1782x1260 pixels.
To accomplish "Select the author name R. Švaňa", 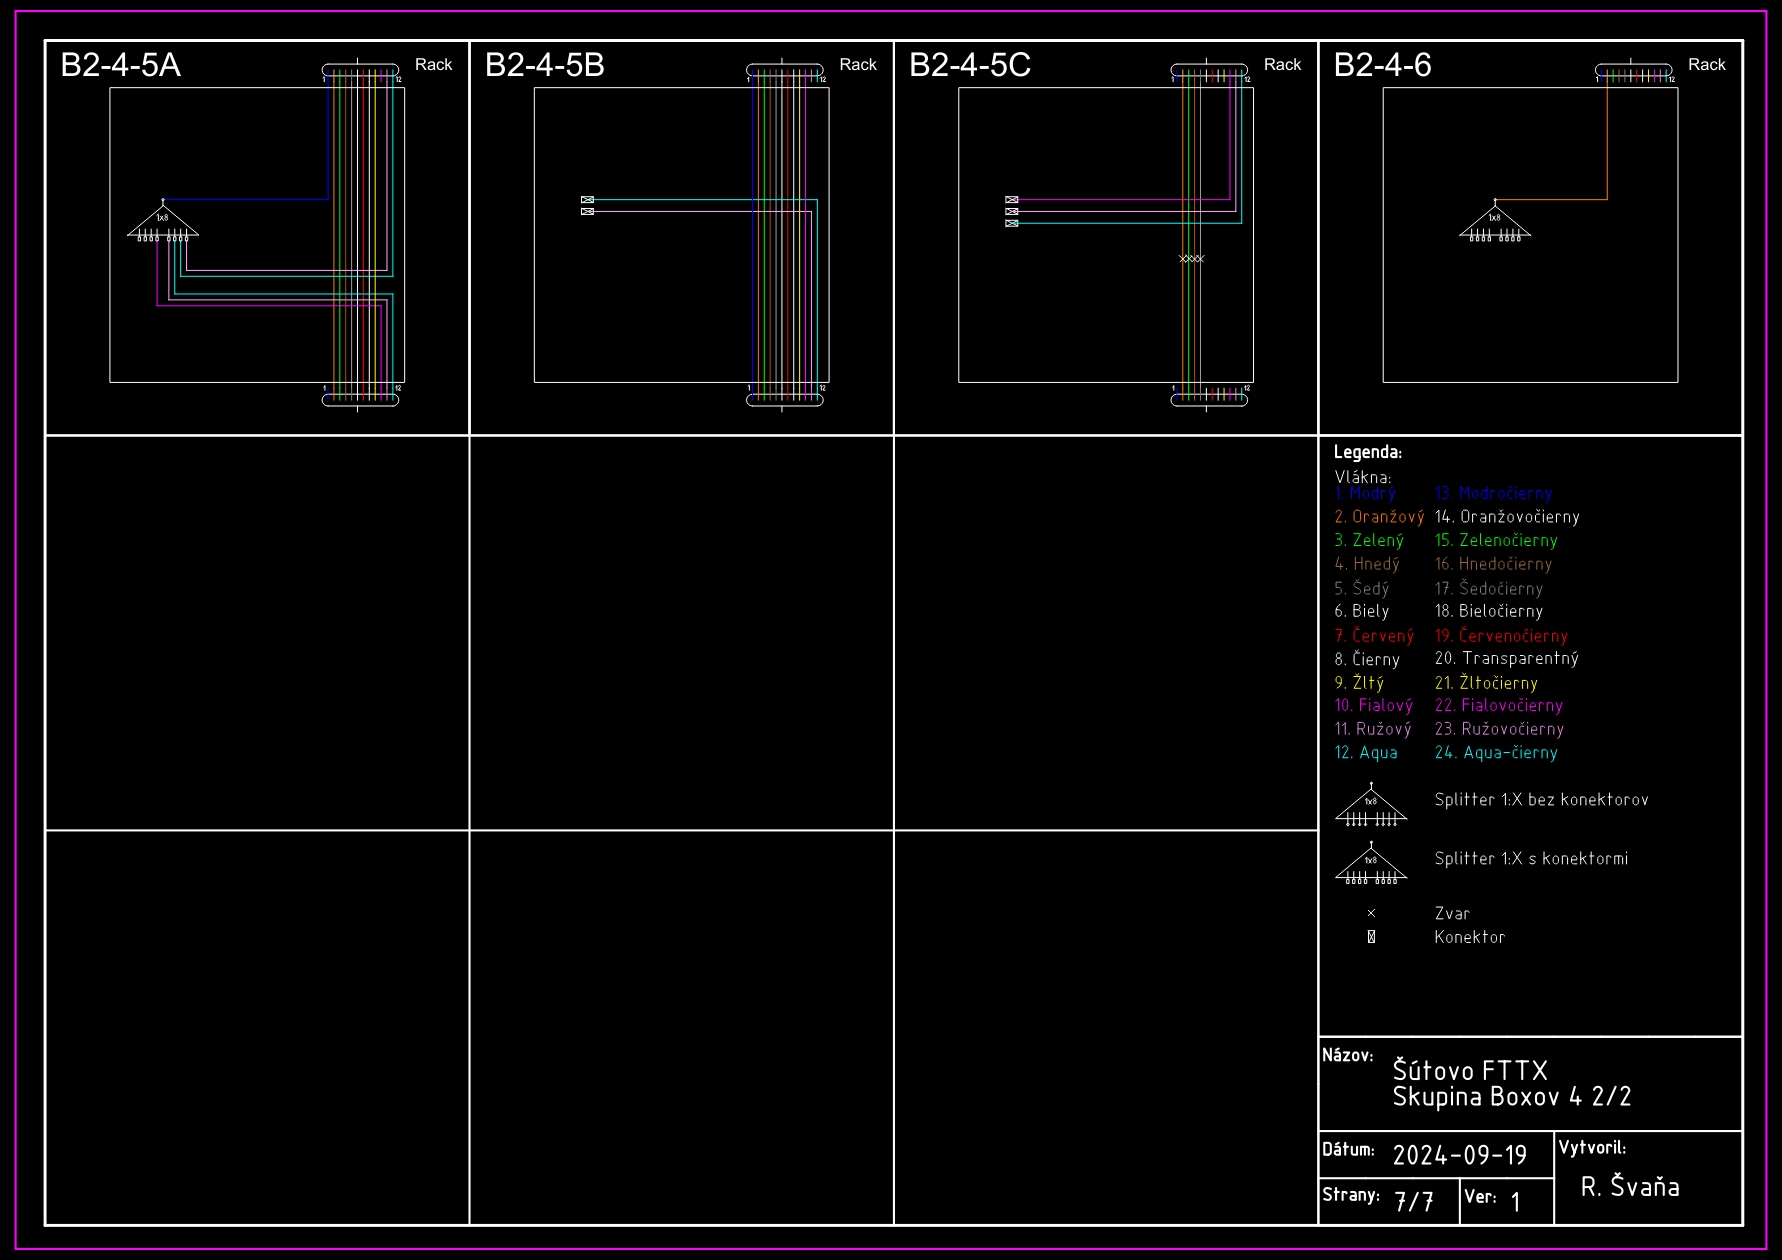I will (1629, 1187).
